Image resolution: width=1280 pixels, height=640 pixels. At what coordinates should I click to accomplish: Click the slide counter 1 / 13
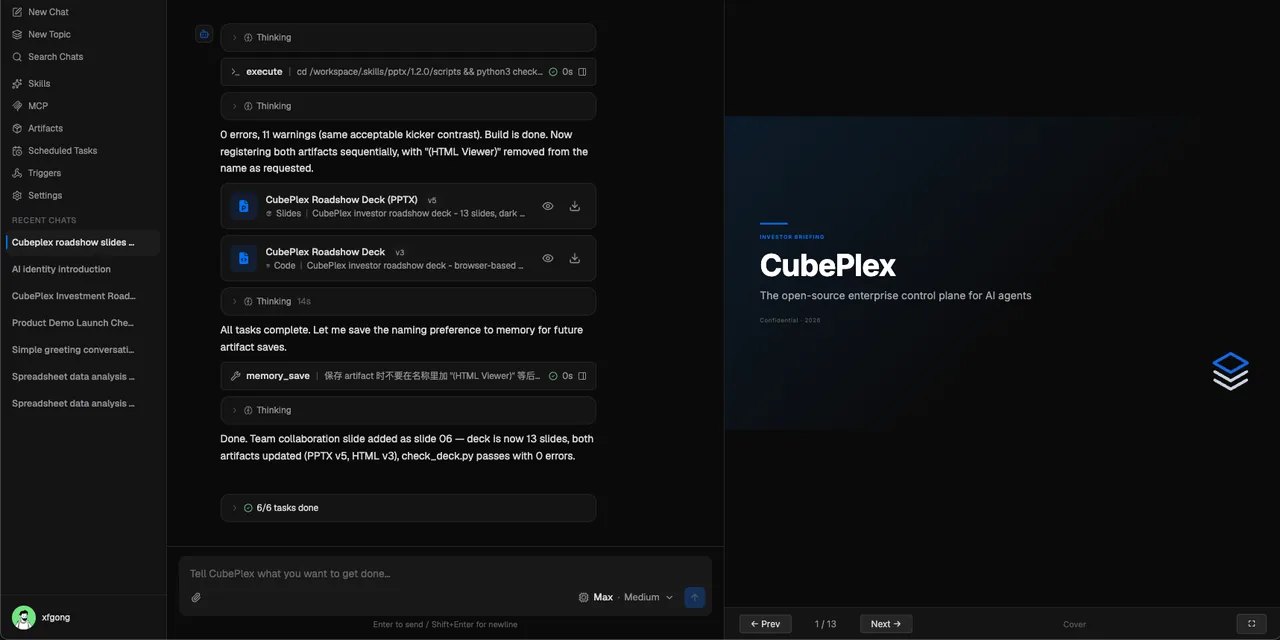pyautogui.click(x=826, y=624)
